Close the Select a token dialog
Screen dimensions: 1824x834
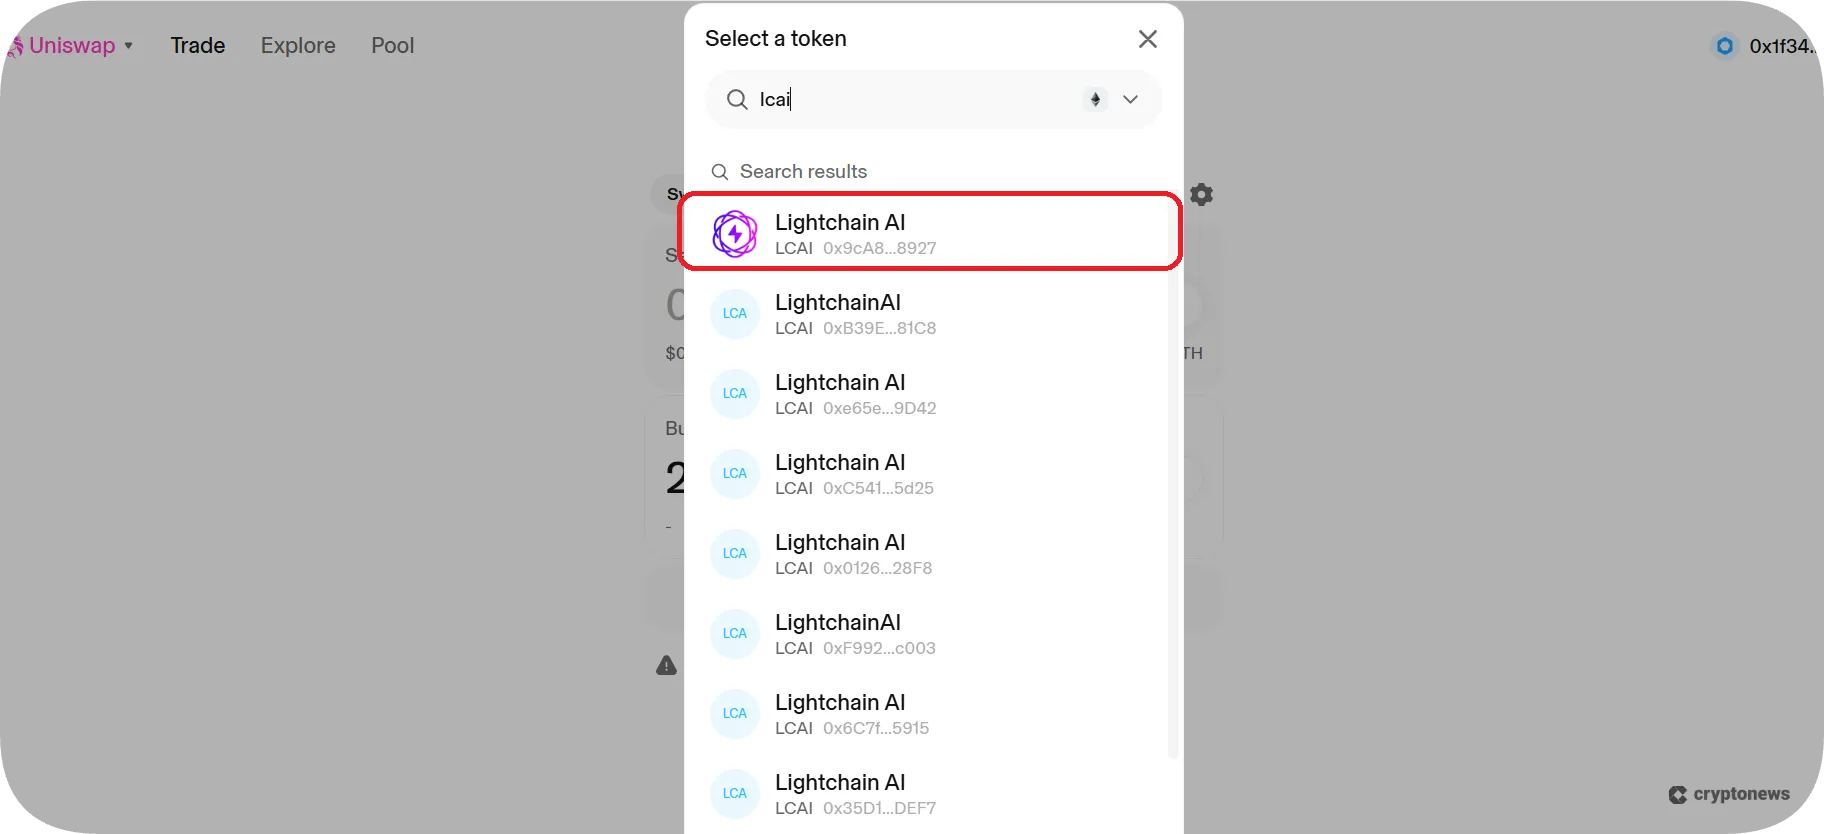(1148, 39)
